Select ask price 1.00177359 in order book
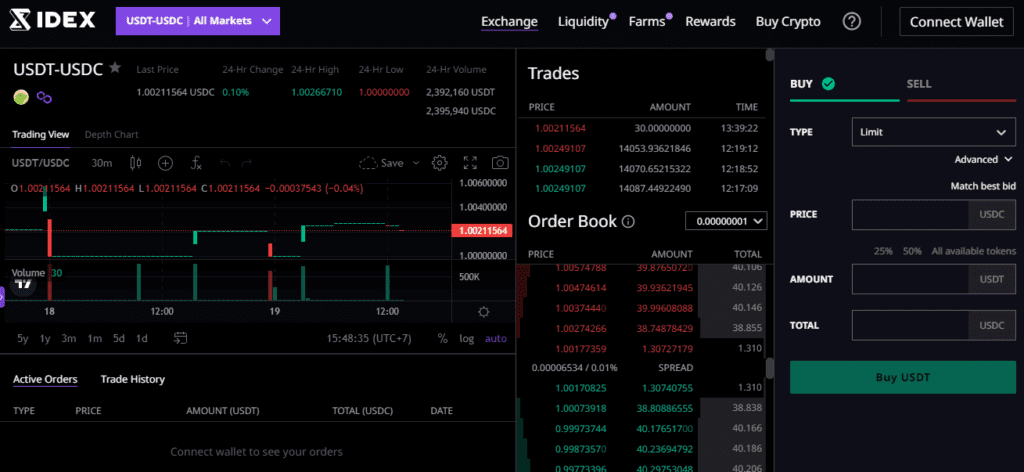The image size is (1024, 472). [581, 349]
